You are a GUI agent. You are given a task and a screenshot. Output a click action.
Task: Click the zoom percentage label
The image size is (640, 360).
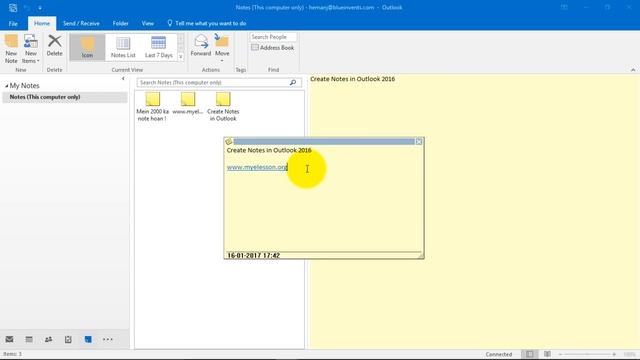click(x=630, y=354)
